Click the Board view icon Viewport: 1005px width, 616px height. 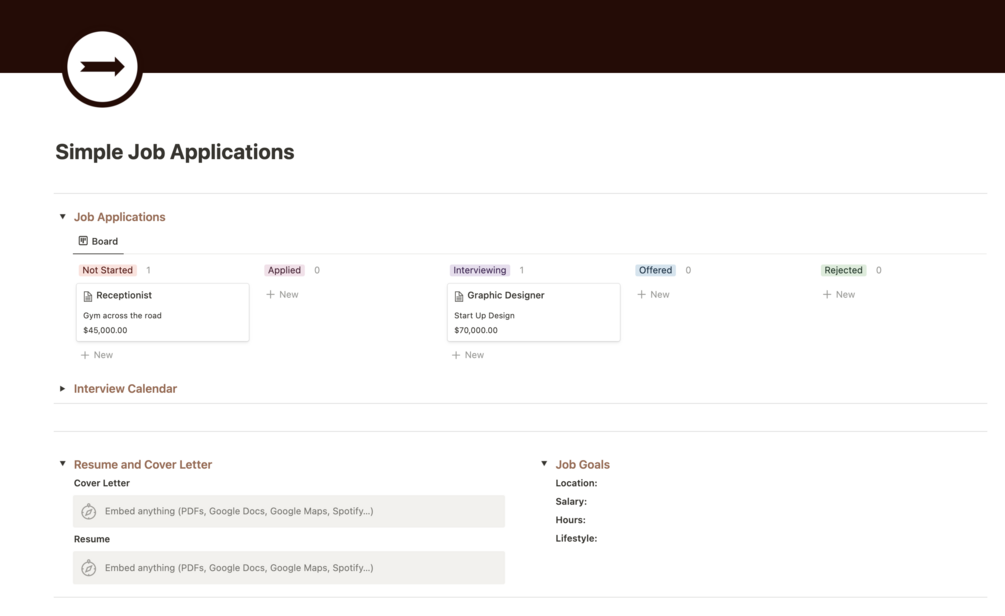[83, 241]
